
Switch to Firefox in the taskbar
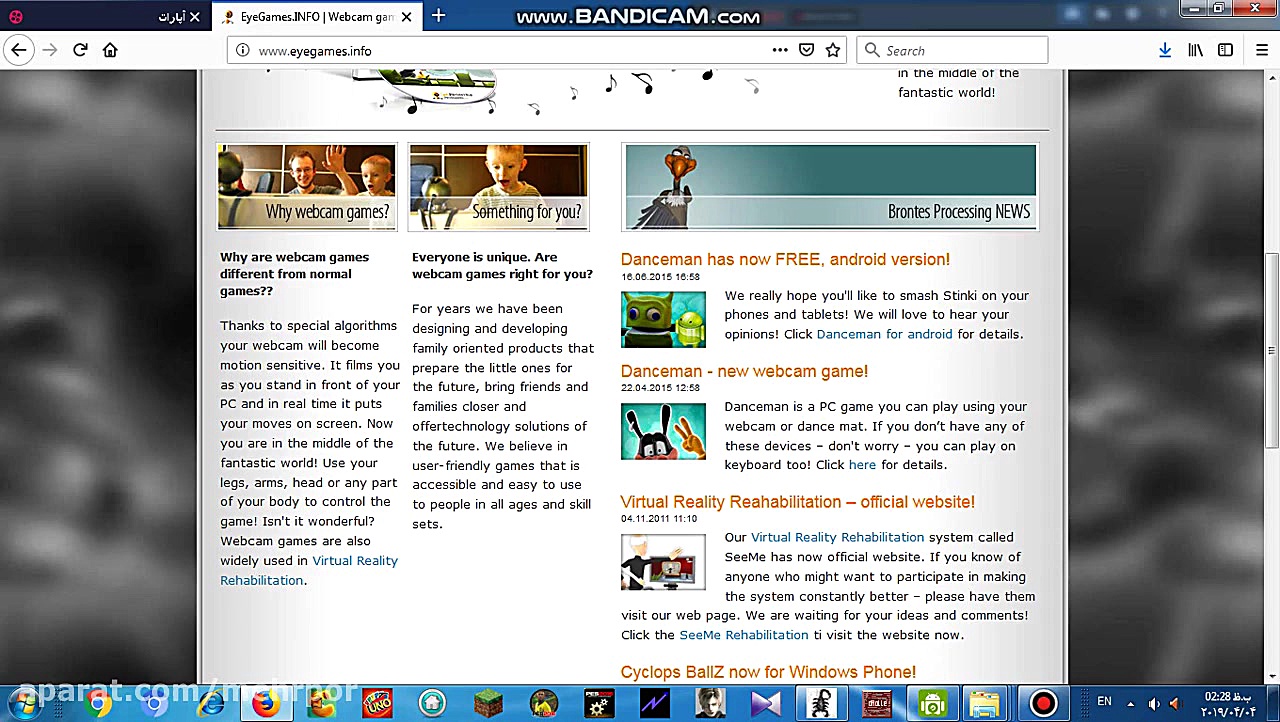[265, 703]
